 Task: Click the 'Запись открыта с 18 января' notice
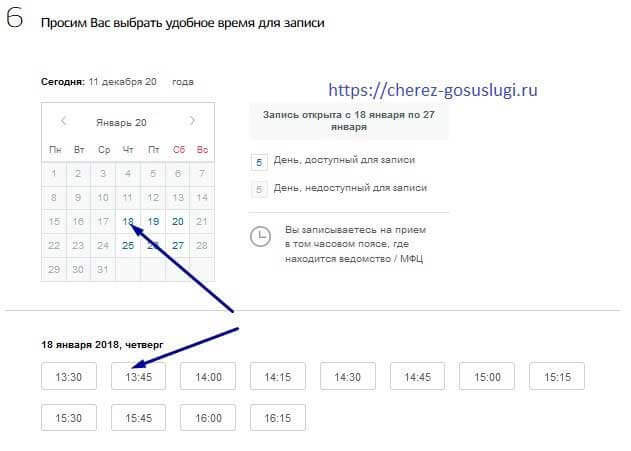(x=349, y=121)
